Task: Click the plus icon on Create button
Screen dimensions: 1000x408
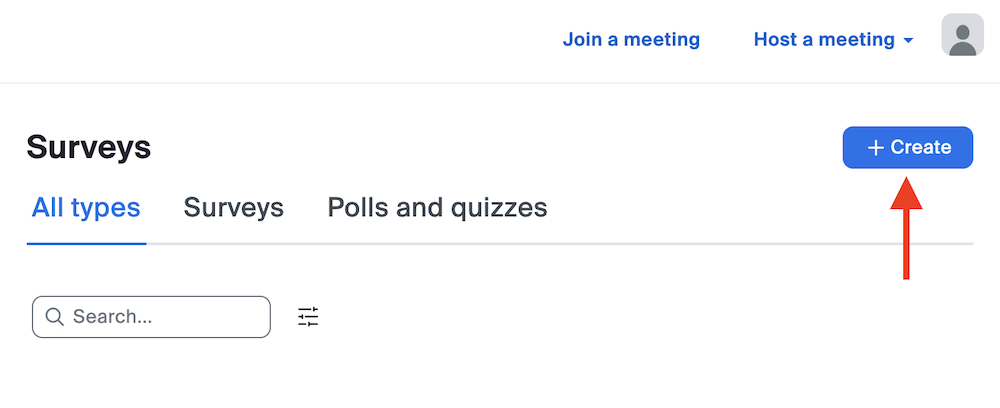Action: click(x=876, y=148)
